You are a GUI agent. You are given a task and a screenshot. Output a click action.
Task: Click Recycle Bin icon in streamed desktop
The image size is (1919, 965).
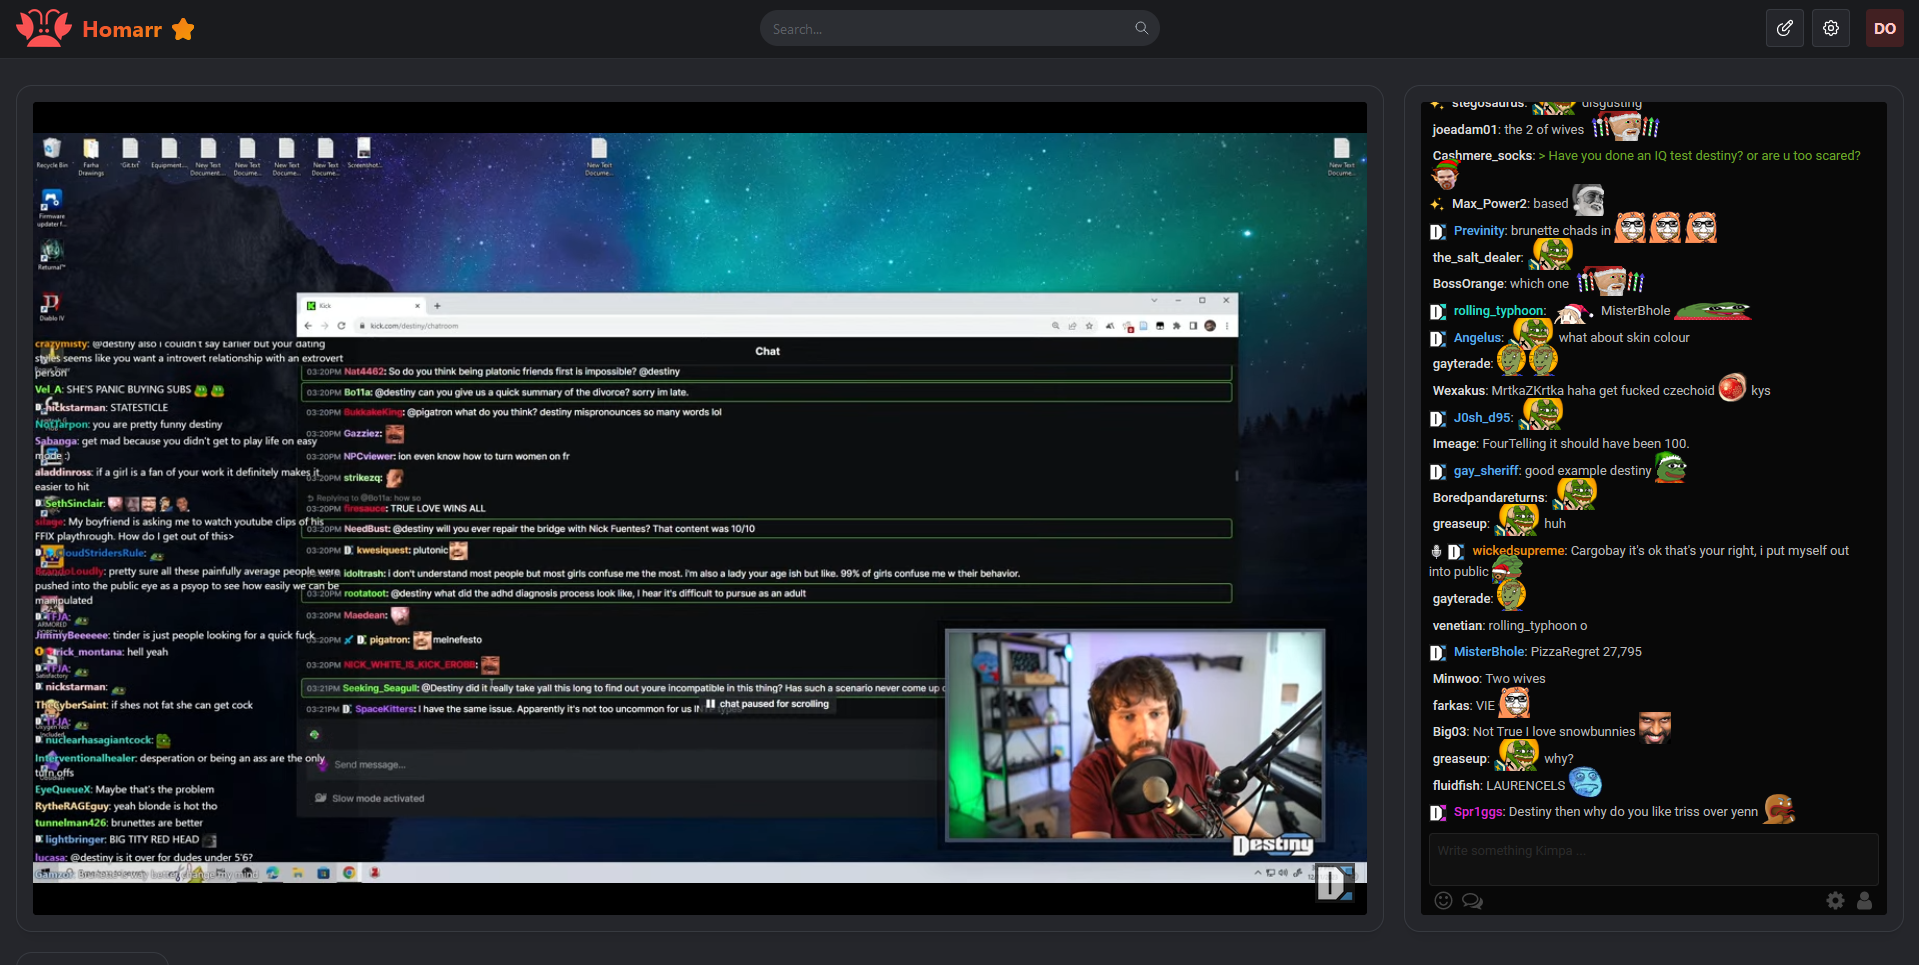52,154
